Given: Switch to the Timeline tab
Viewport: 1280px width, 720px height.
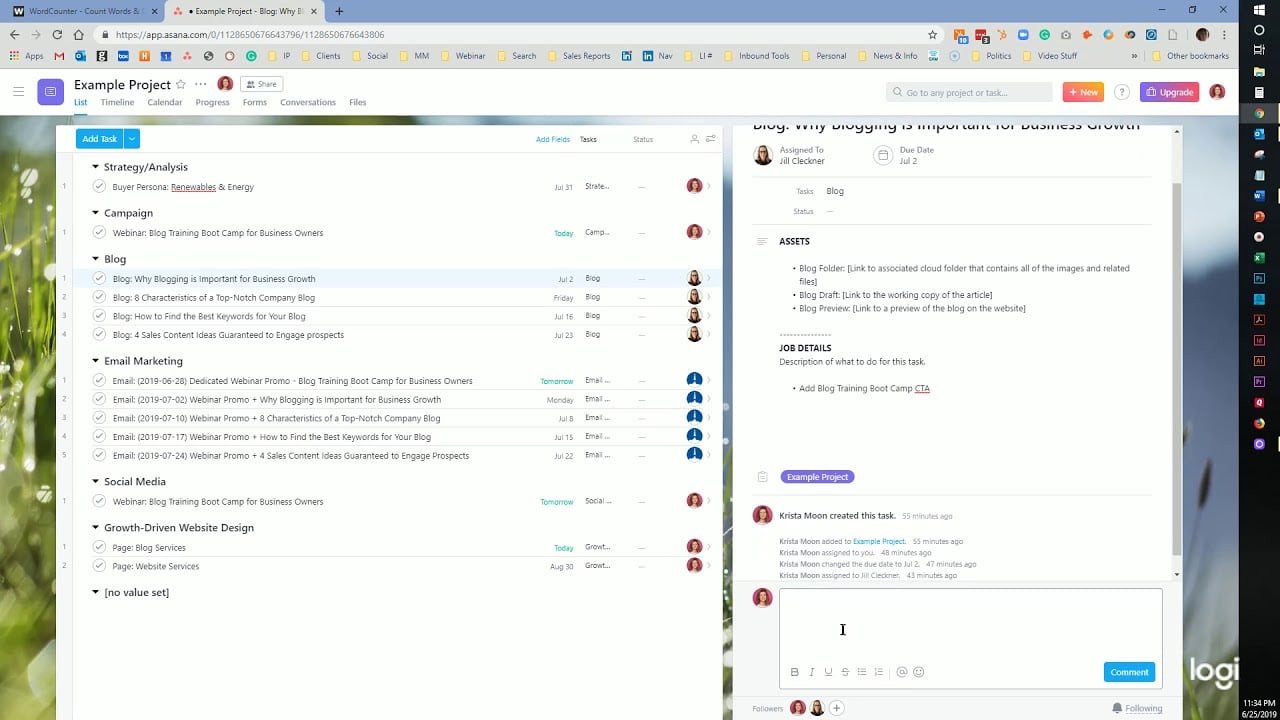Looking at the screenshot, I should [117, 102].
